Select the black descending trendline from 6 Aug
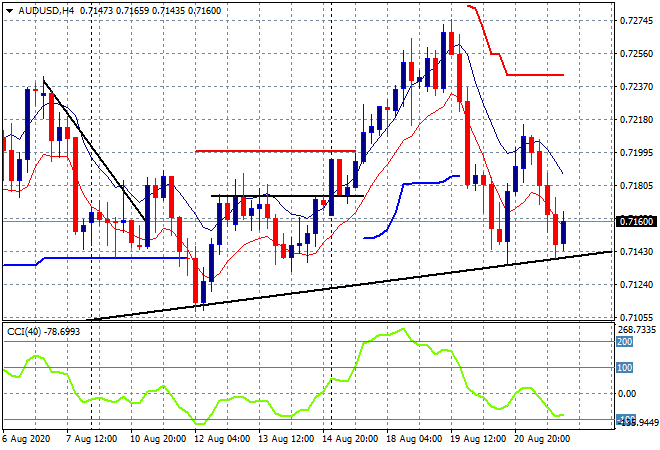 (95, 151)
